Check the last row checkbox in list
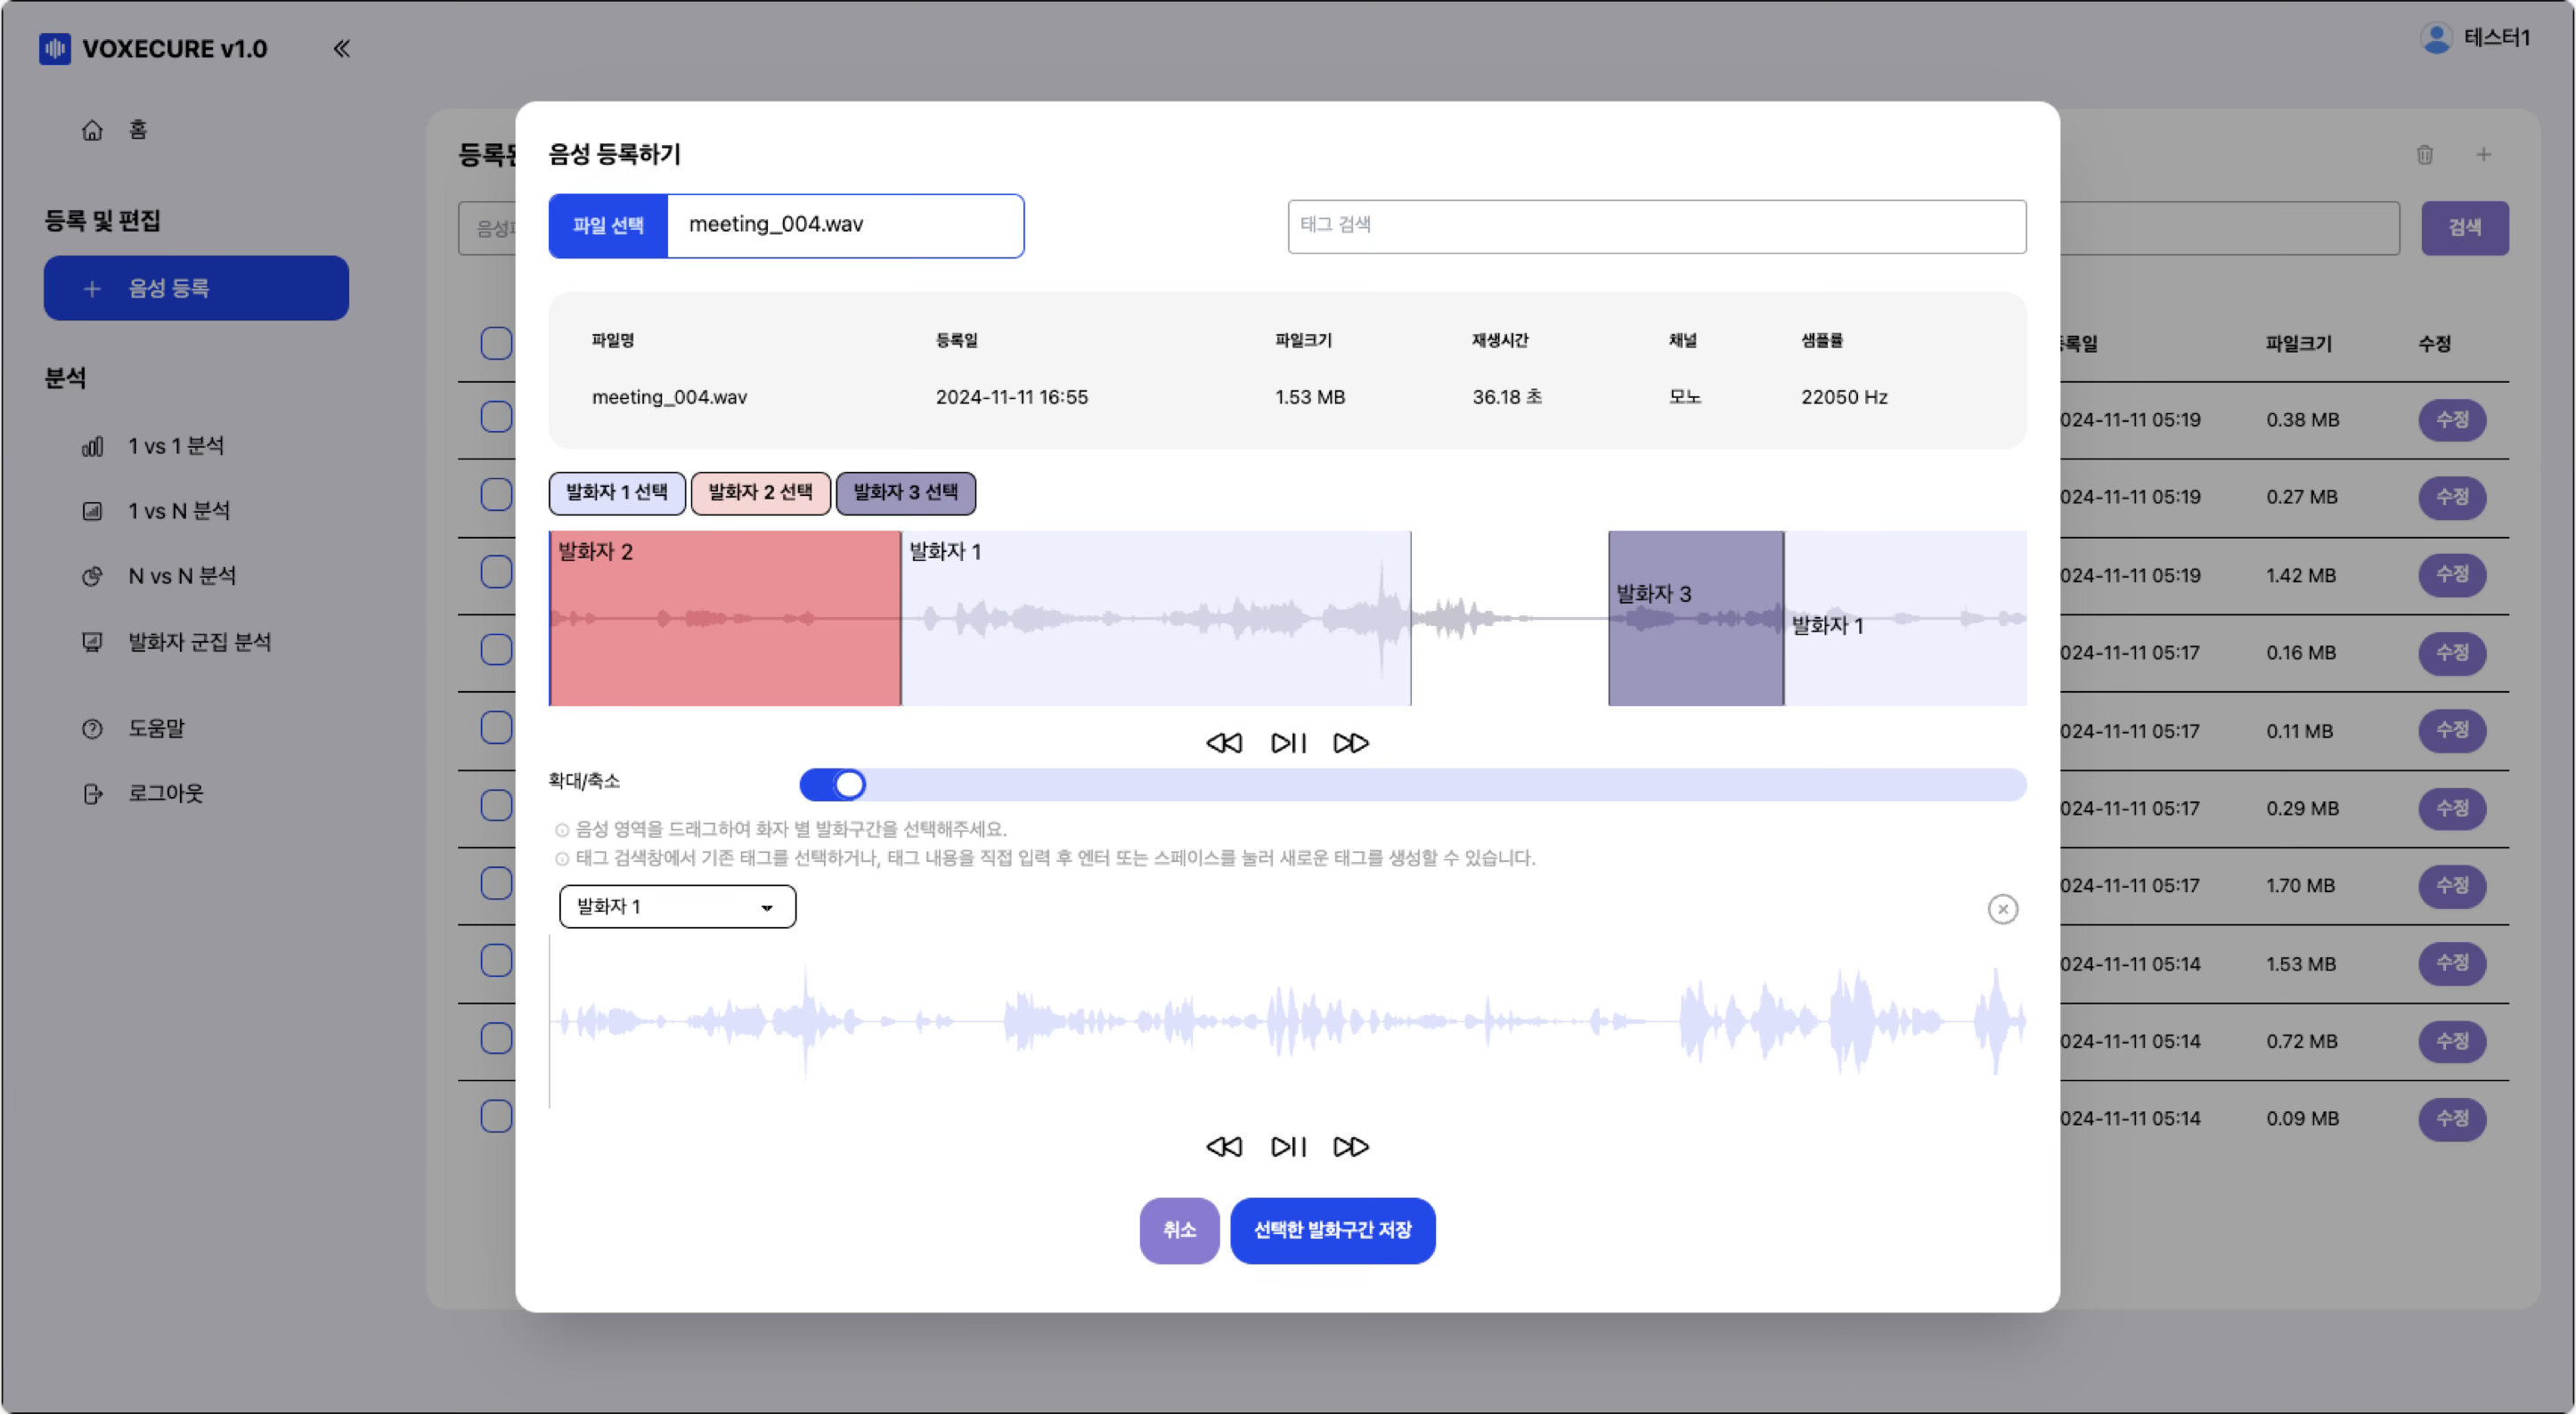2576x1414 pixels. (x=496, y=1116)
